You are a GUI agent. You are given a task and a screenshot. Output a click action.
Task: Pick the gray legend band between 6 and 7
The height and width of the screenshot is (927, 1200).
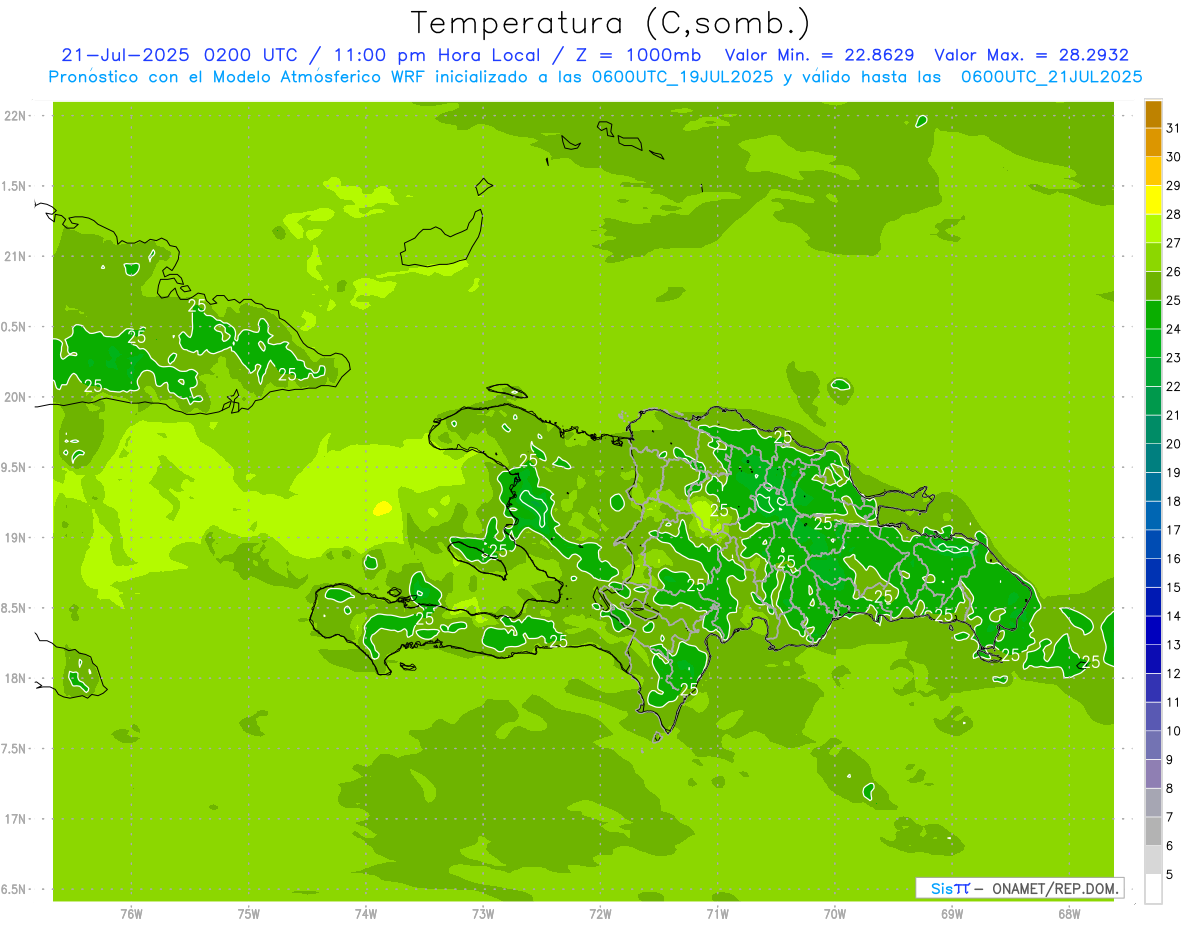[1153, 832]
